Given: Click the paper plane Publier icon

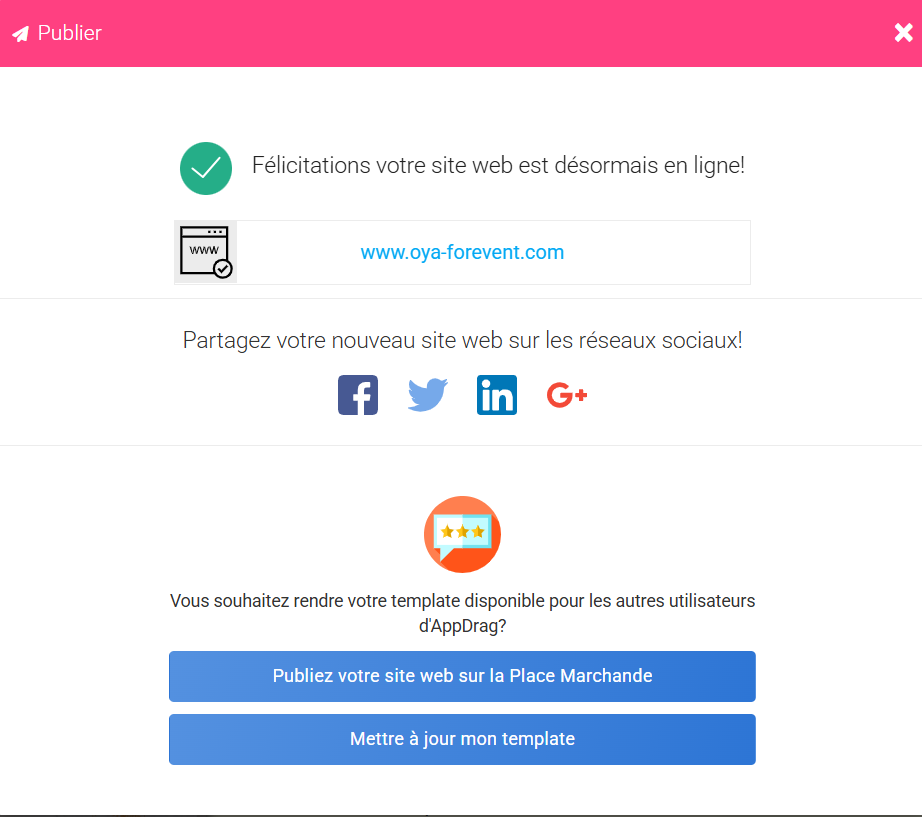Looking at the screenshot, I should (21, 34).
